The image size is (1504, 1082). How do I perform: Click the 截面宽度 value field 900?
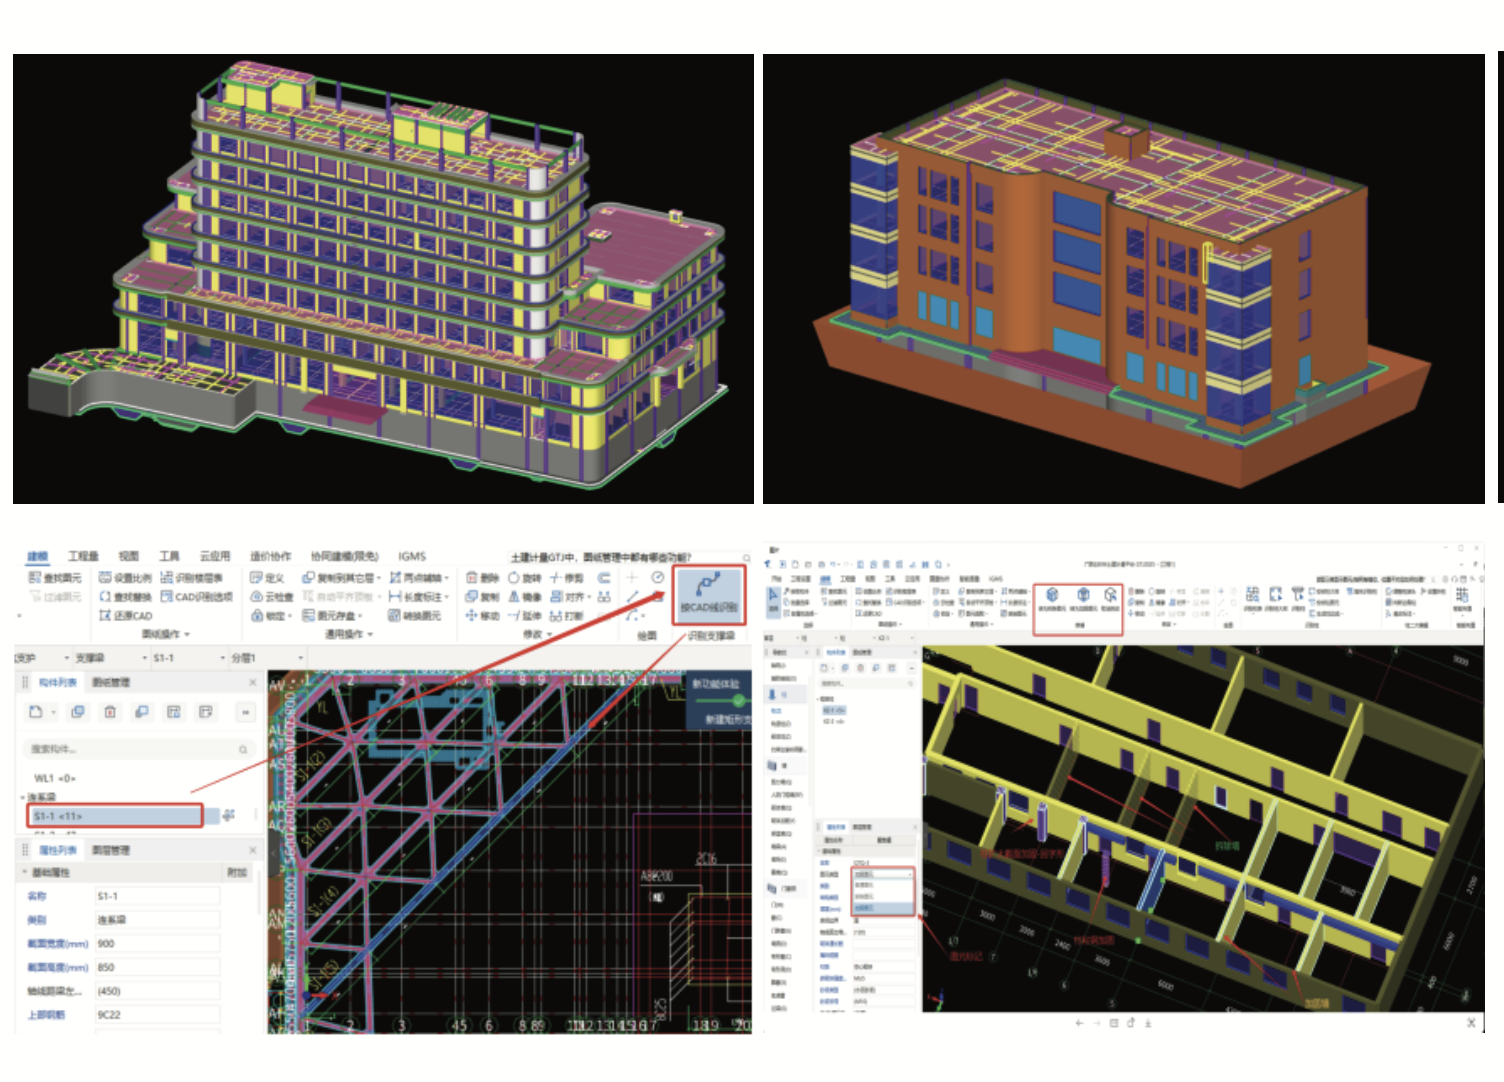click(x=156, y=943)
